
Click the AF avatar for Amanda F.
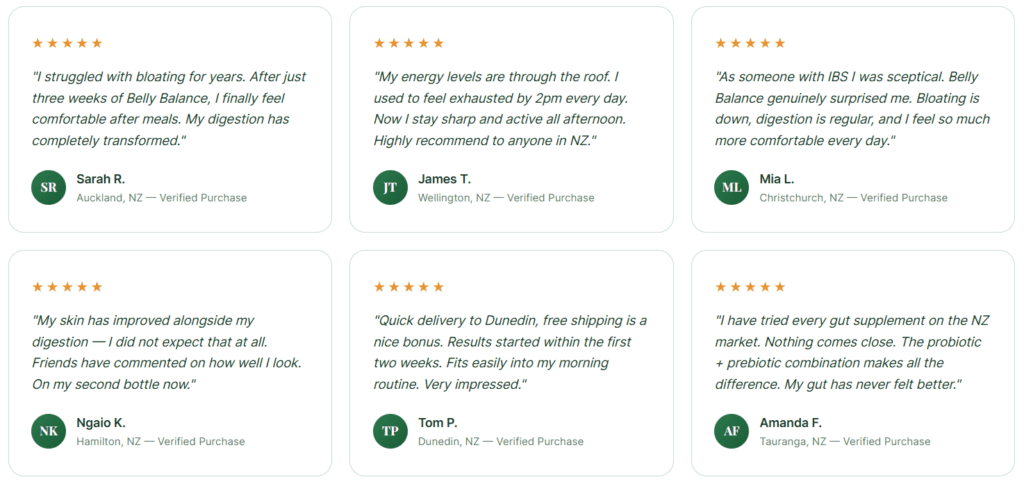coord(731,431)
